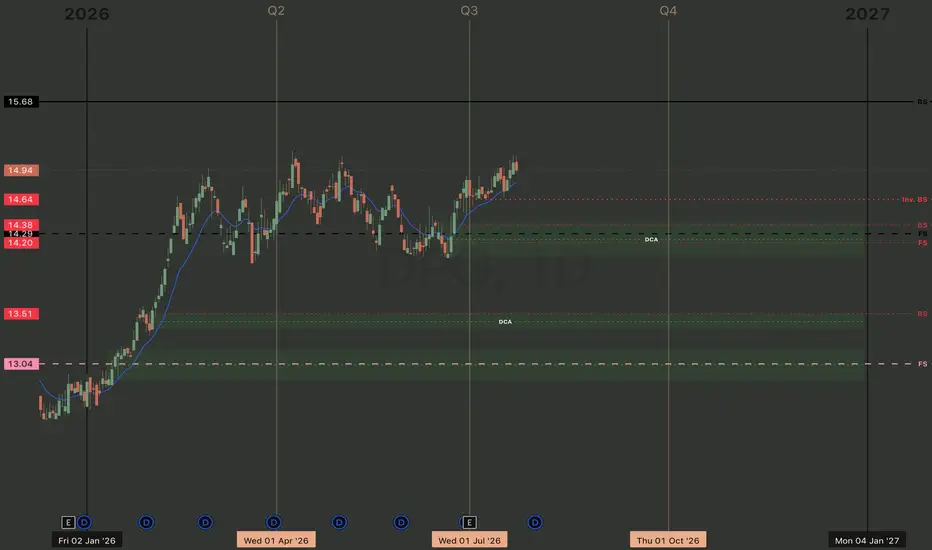Select the 13.04 price level tag
This screenshot has height=550, width=932.
pos(21,364)
